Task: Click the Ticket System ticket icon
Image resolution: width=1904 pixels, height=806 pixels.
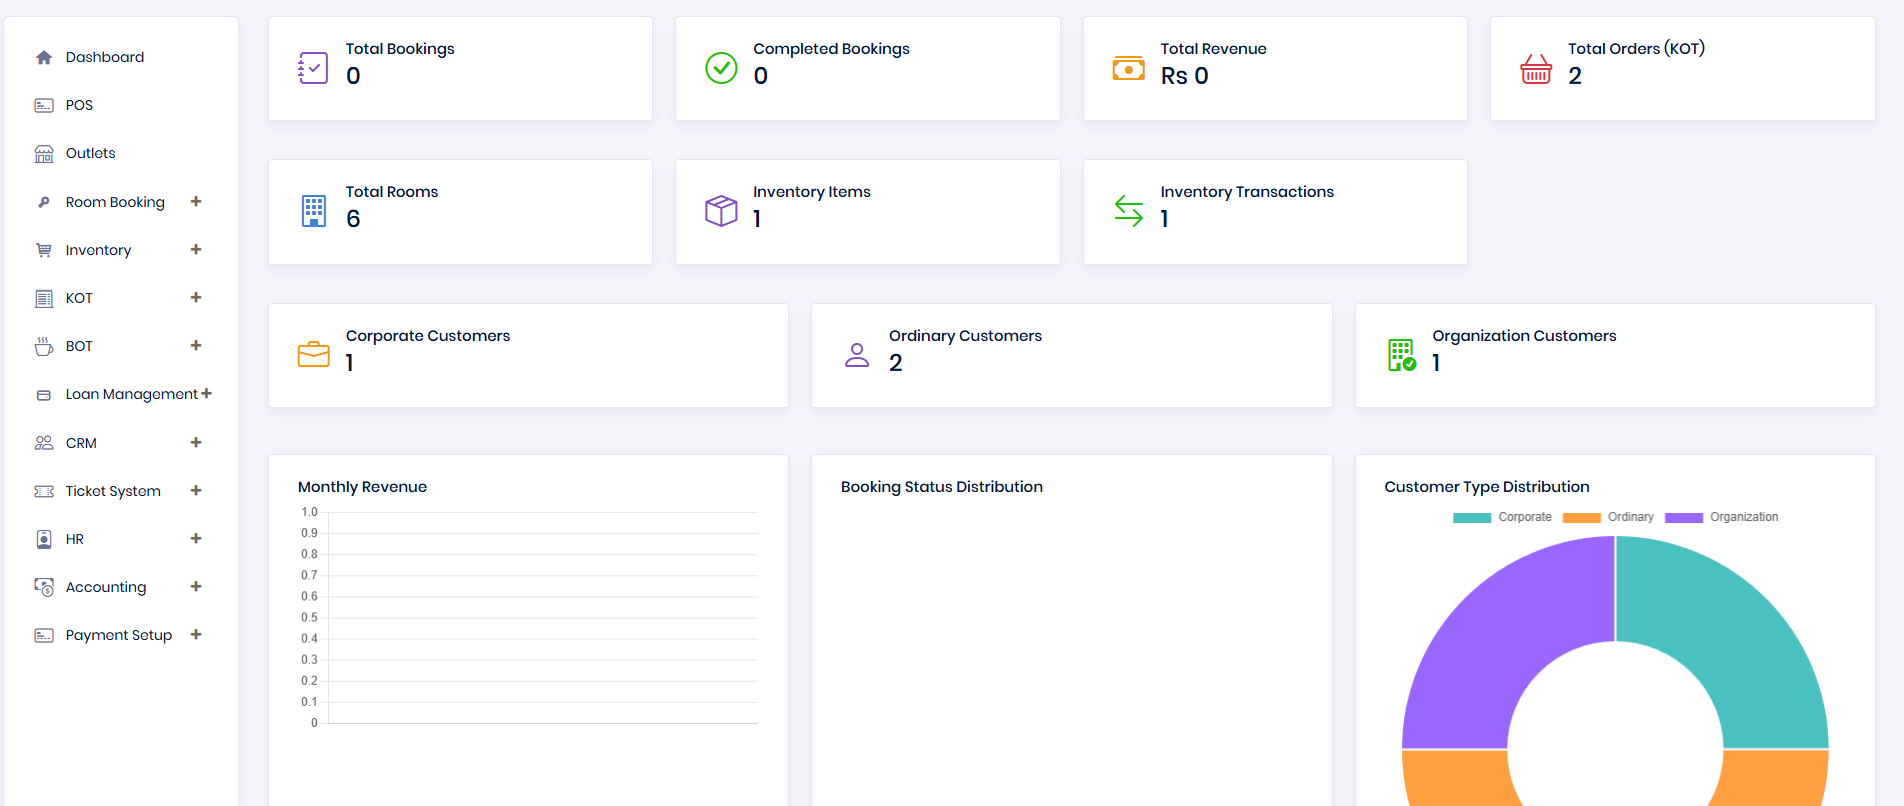Action: 44,491
